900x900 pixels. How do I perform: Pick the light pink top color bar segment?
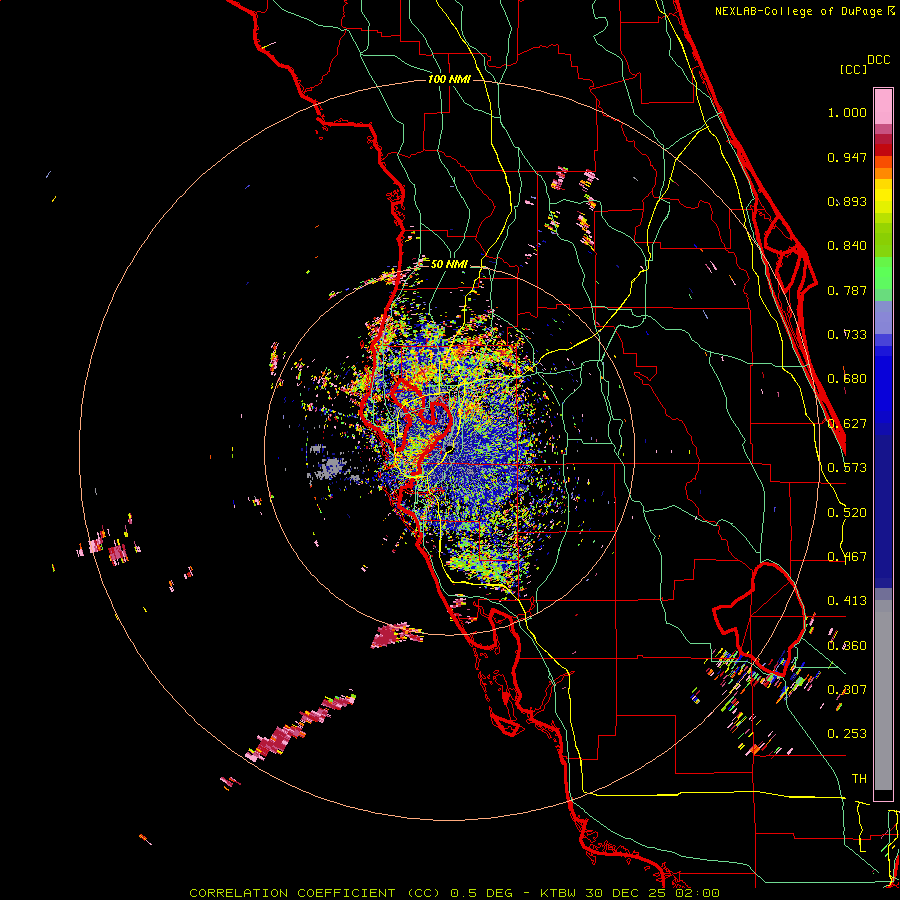pos(883,106)
